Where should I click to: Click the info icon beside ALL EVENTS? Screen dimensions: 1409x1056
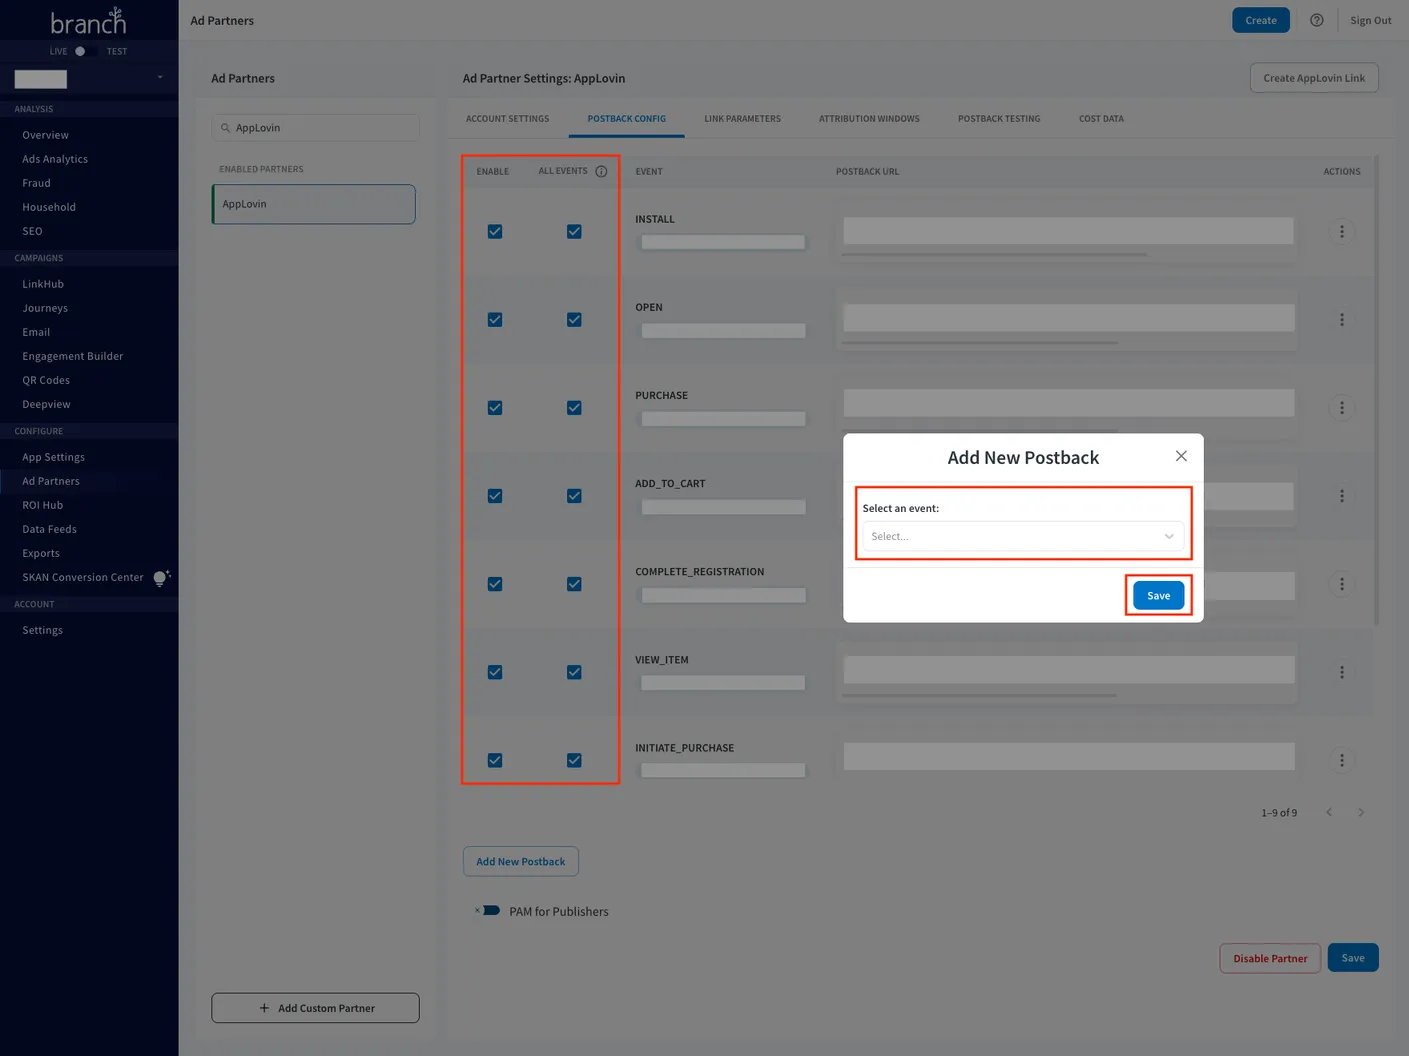601,171
